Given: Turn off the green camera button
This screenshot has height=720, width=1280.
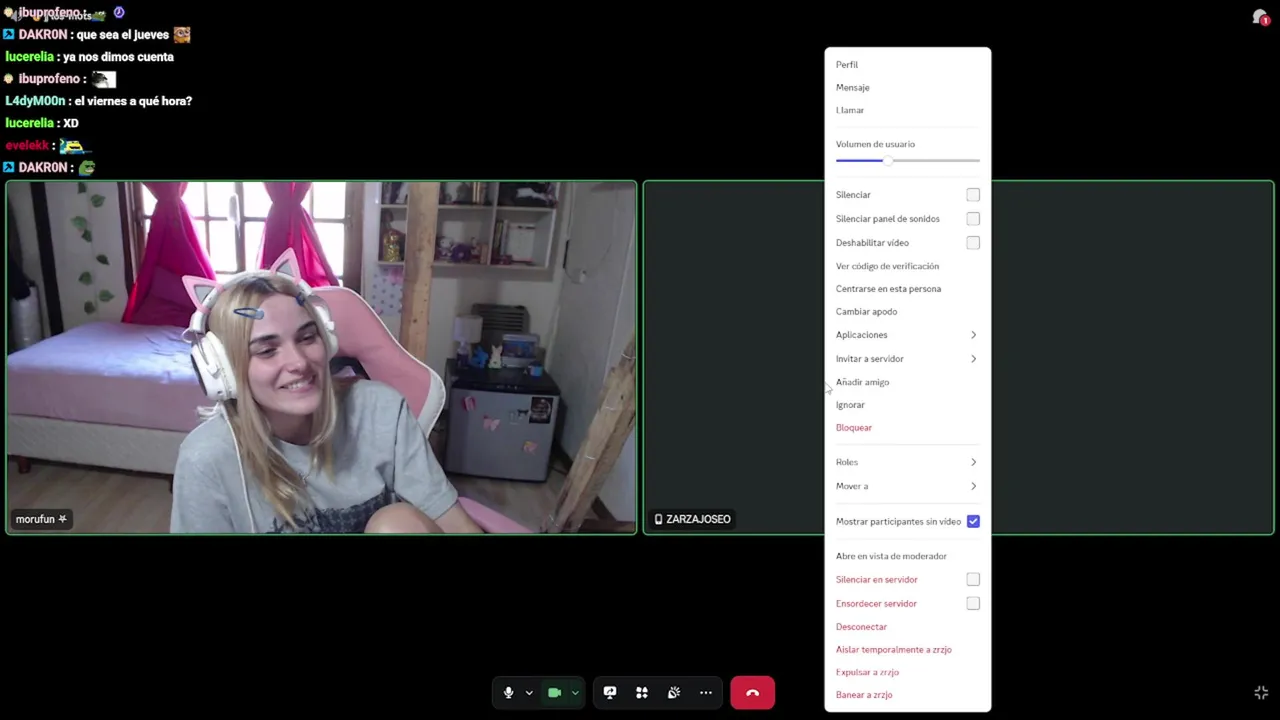Looking at the screenshot, I should pyautogui.click(x=554, y=693).
